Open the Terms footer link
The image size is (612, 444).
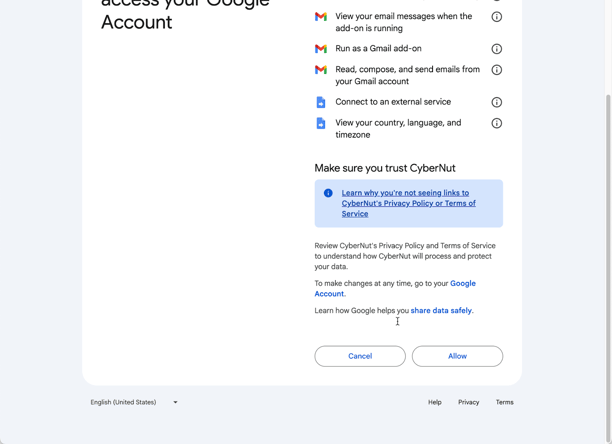[505, 402]
